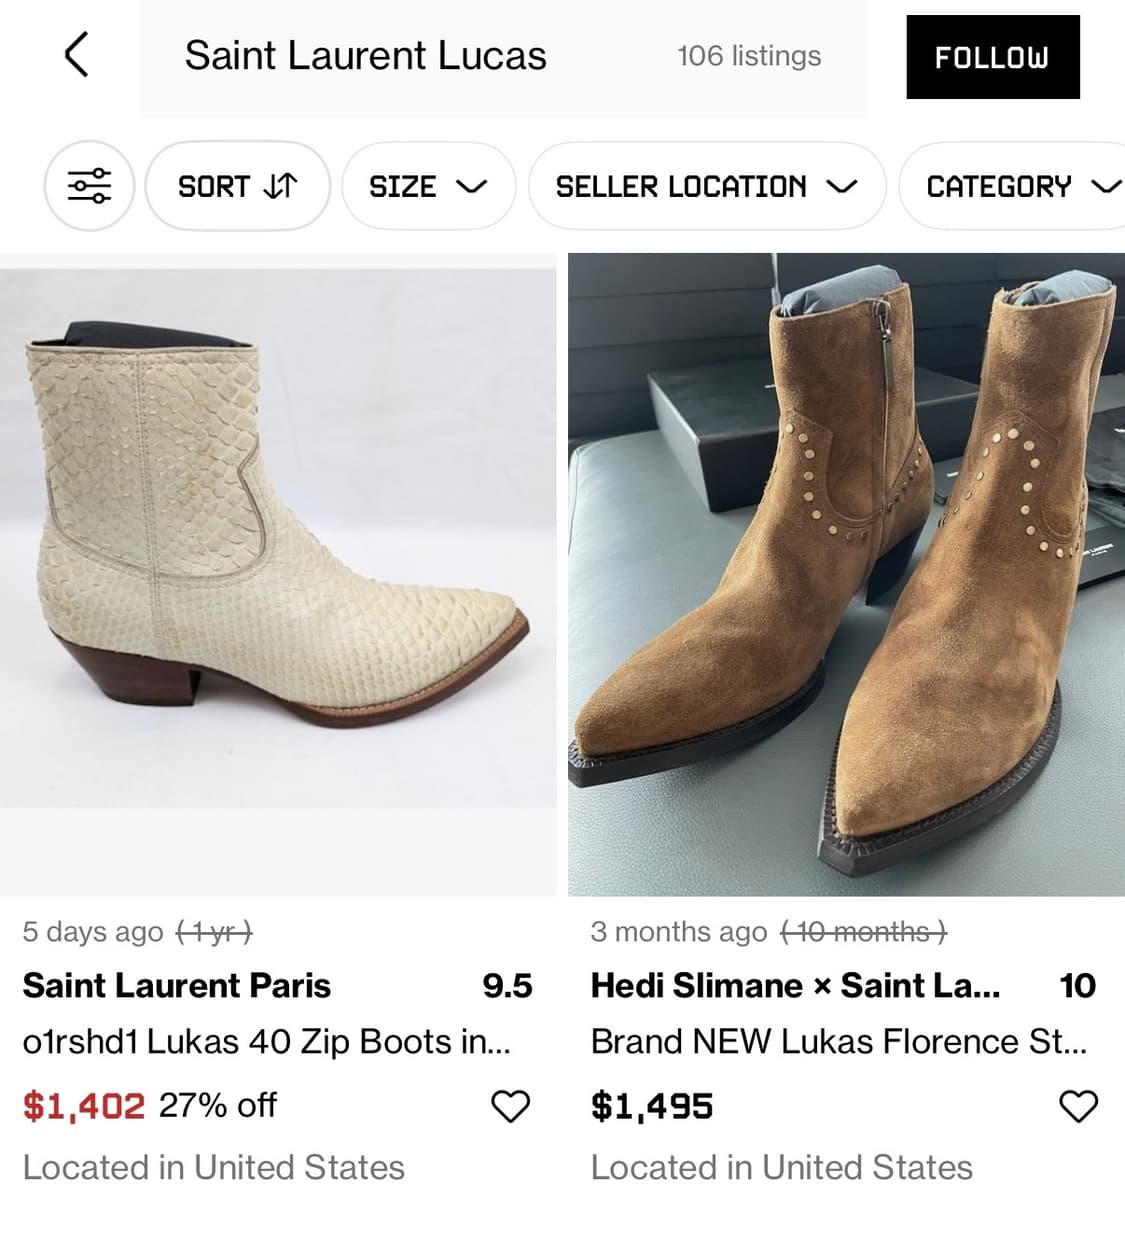Screen dimensions: 1125x1240
Task: Open the brown suede studded boots photo
Action: pyautogui.click(x=846, y=575)
